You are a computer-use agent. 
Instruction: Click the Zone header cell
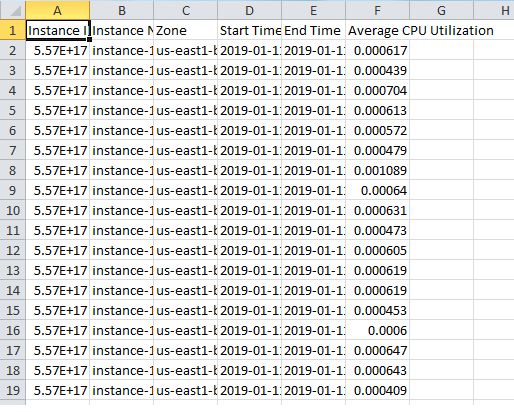(x=186, y=30)
